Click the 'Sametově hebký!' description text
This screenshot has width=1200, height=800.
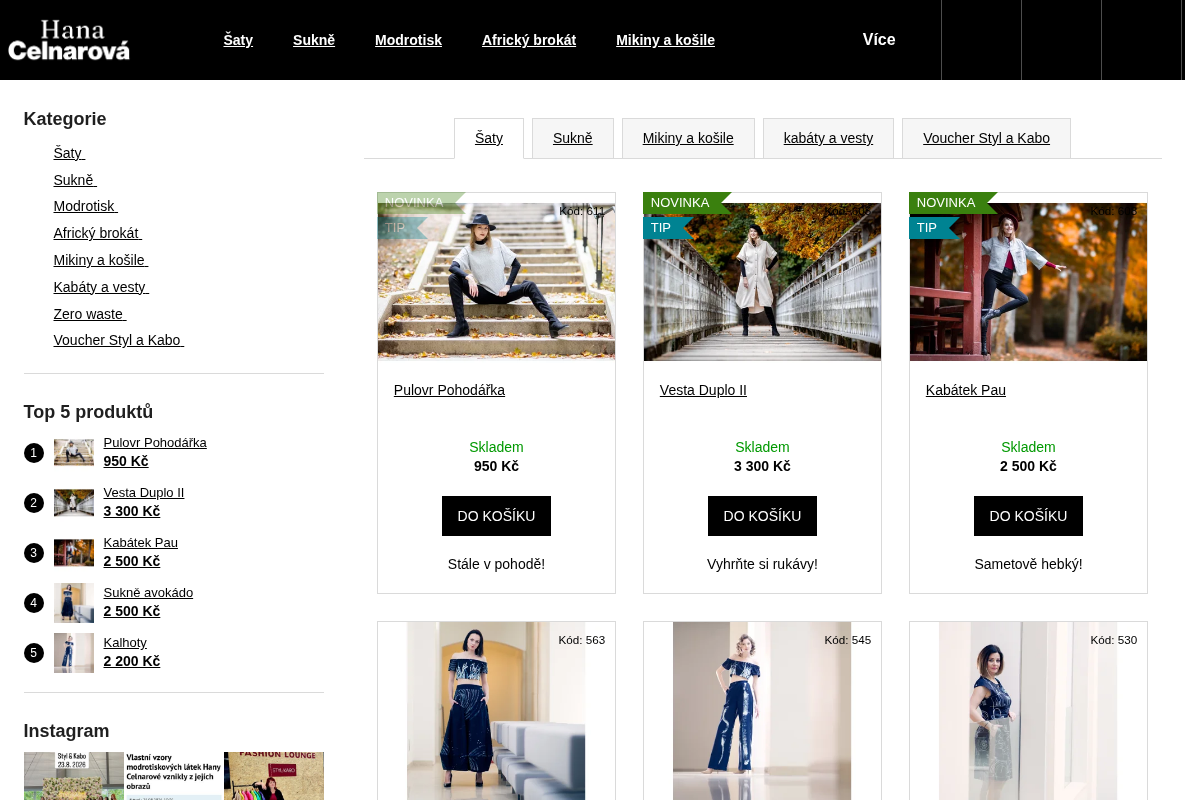pyautogui.click(x=1028, y=564)
